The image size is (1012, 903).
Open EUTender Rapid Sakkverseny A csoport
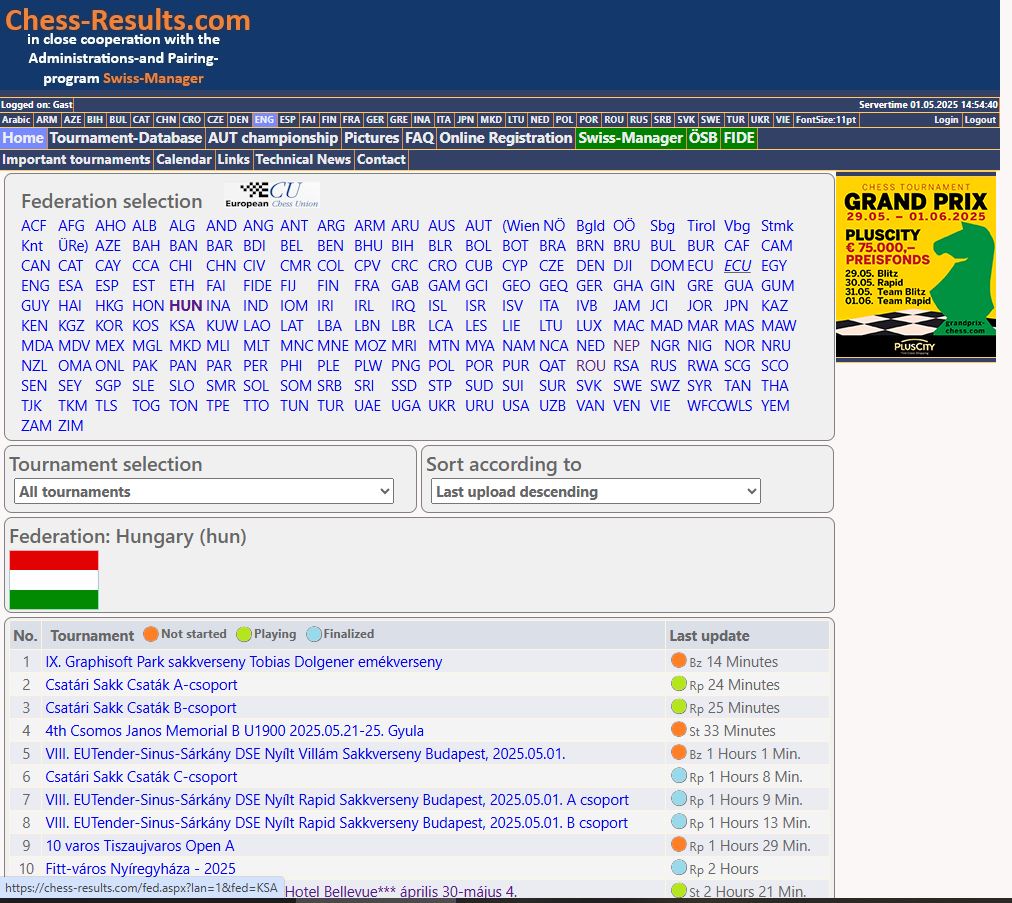(337, 800)
